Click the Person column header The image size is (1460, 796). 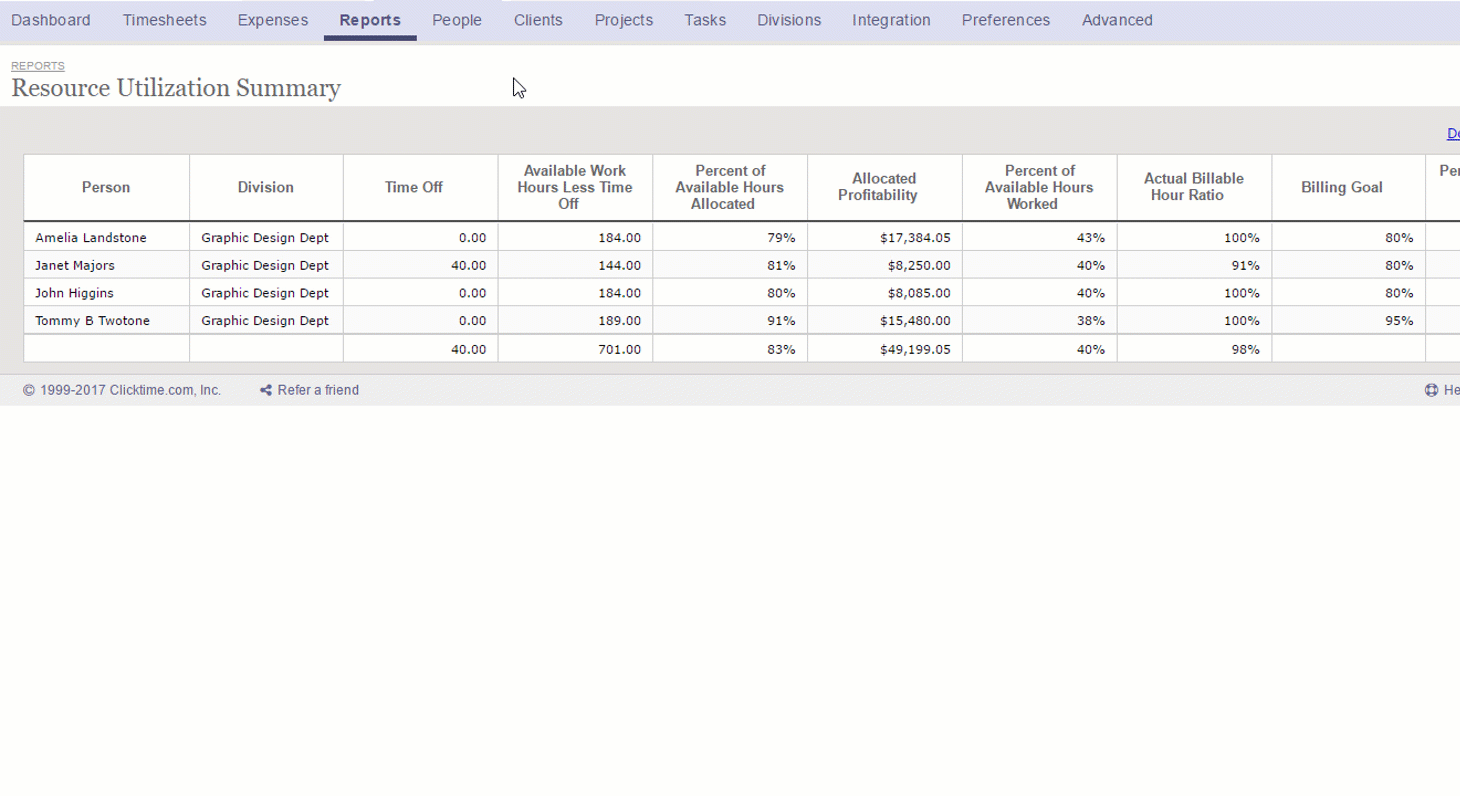(x=106, y=187)
